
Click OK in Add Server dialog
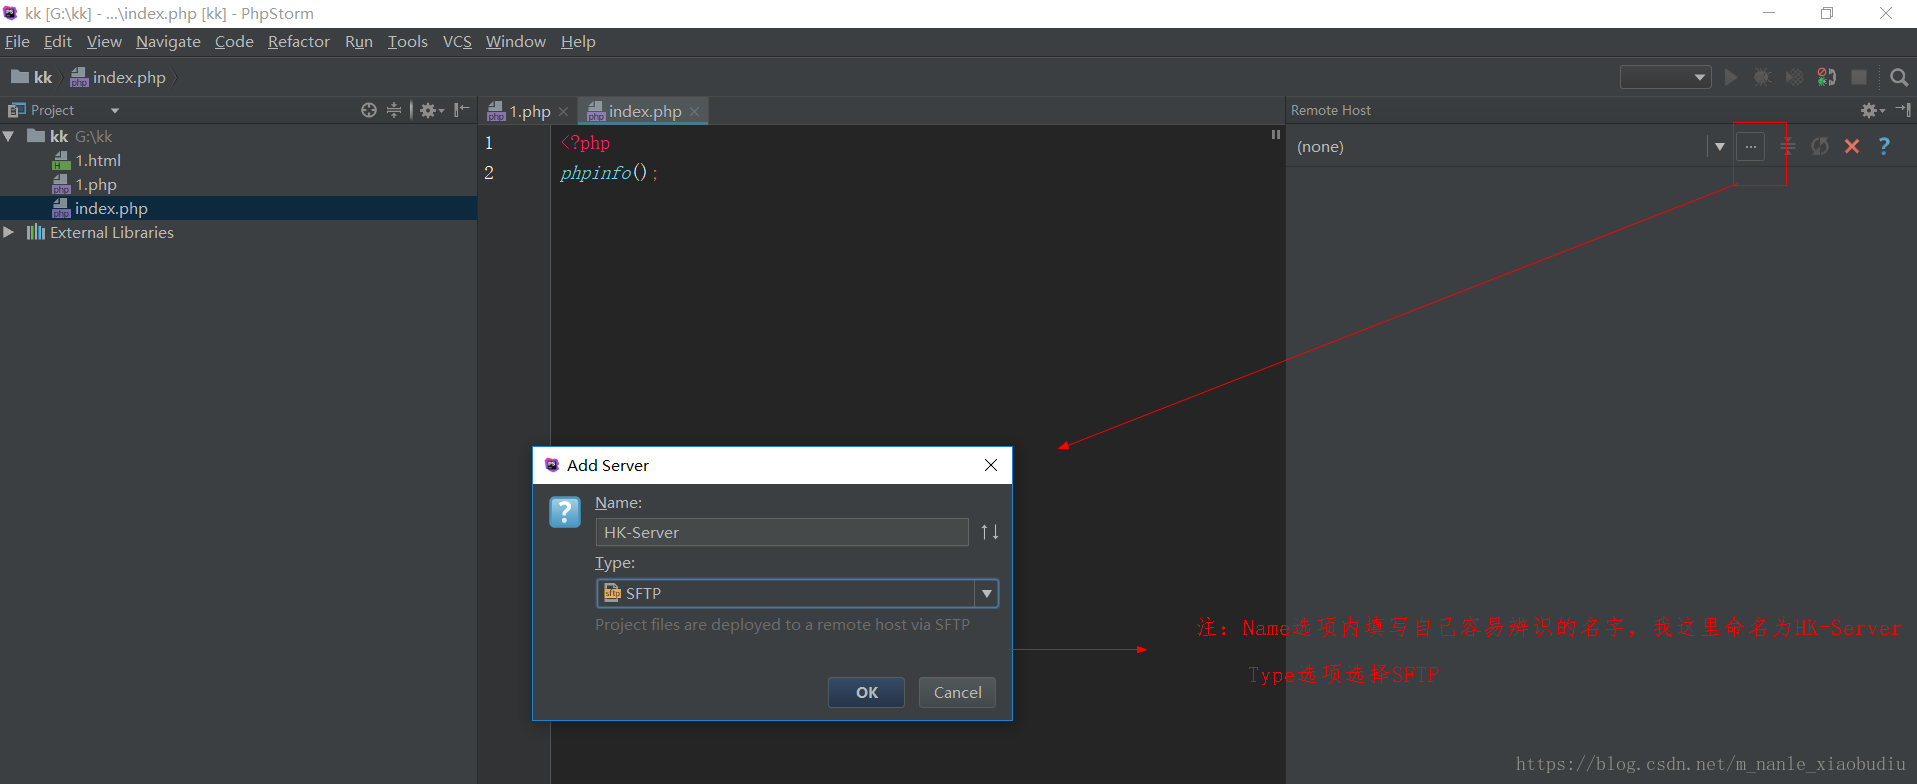(x=867, y=692)
